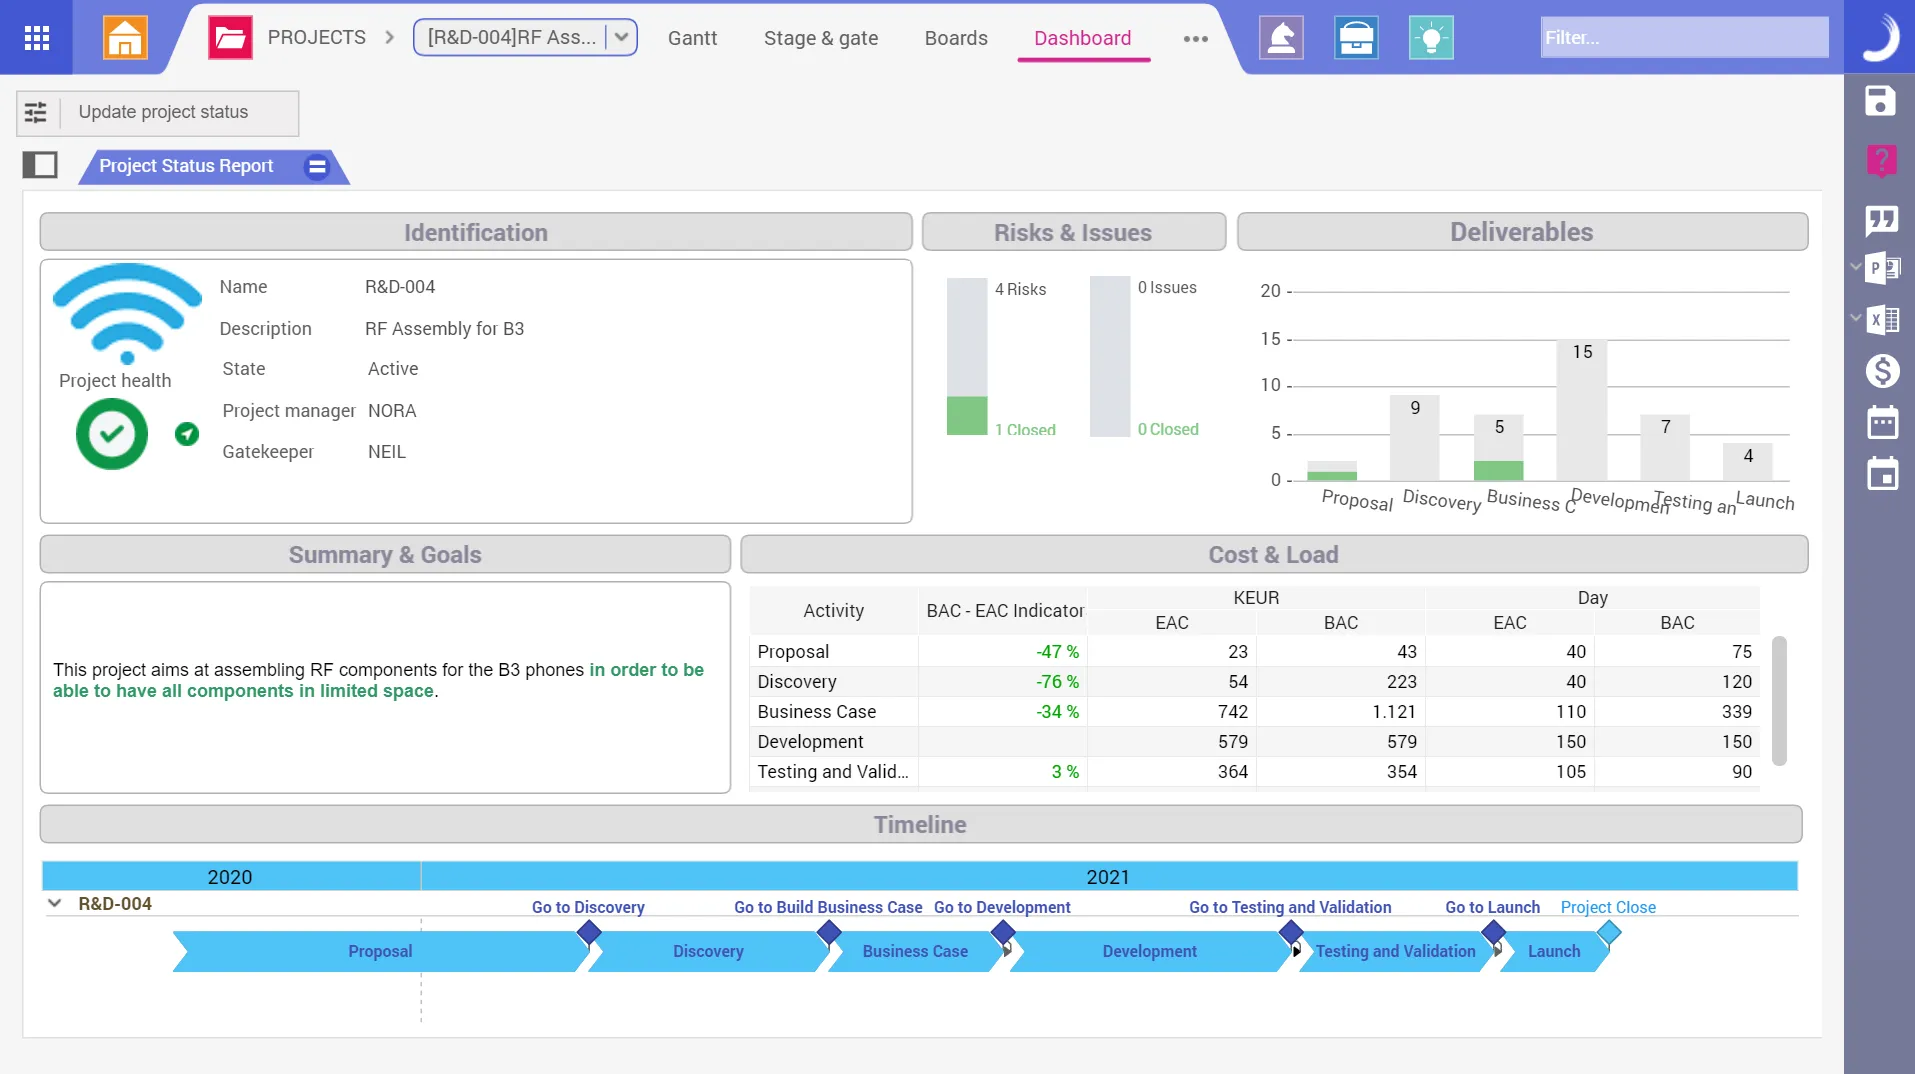The width and height of the screenshot is (1915, 1074).
Task: Switch to the Stage & gate tab
Action: click(x=820, y=38)
